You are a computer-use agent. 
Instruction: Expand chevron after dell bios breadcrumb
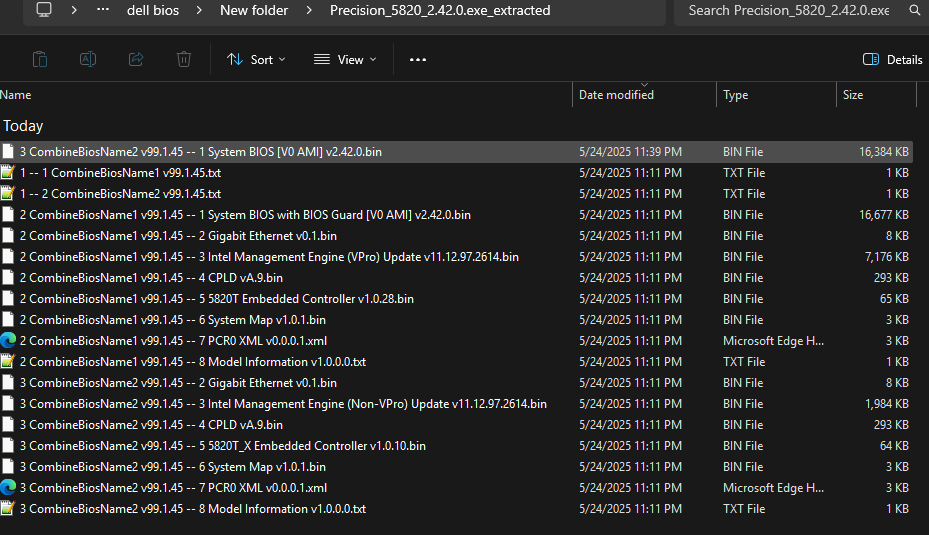coord(199,10)
